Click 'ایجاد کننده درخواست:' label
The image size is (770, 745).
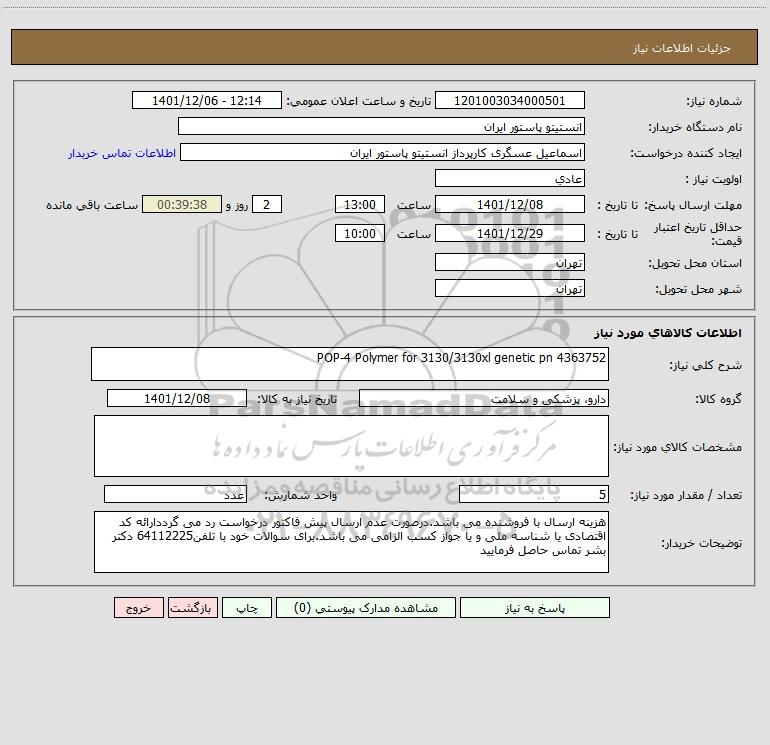686,154
